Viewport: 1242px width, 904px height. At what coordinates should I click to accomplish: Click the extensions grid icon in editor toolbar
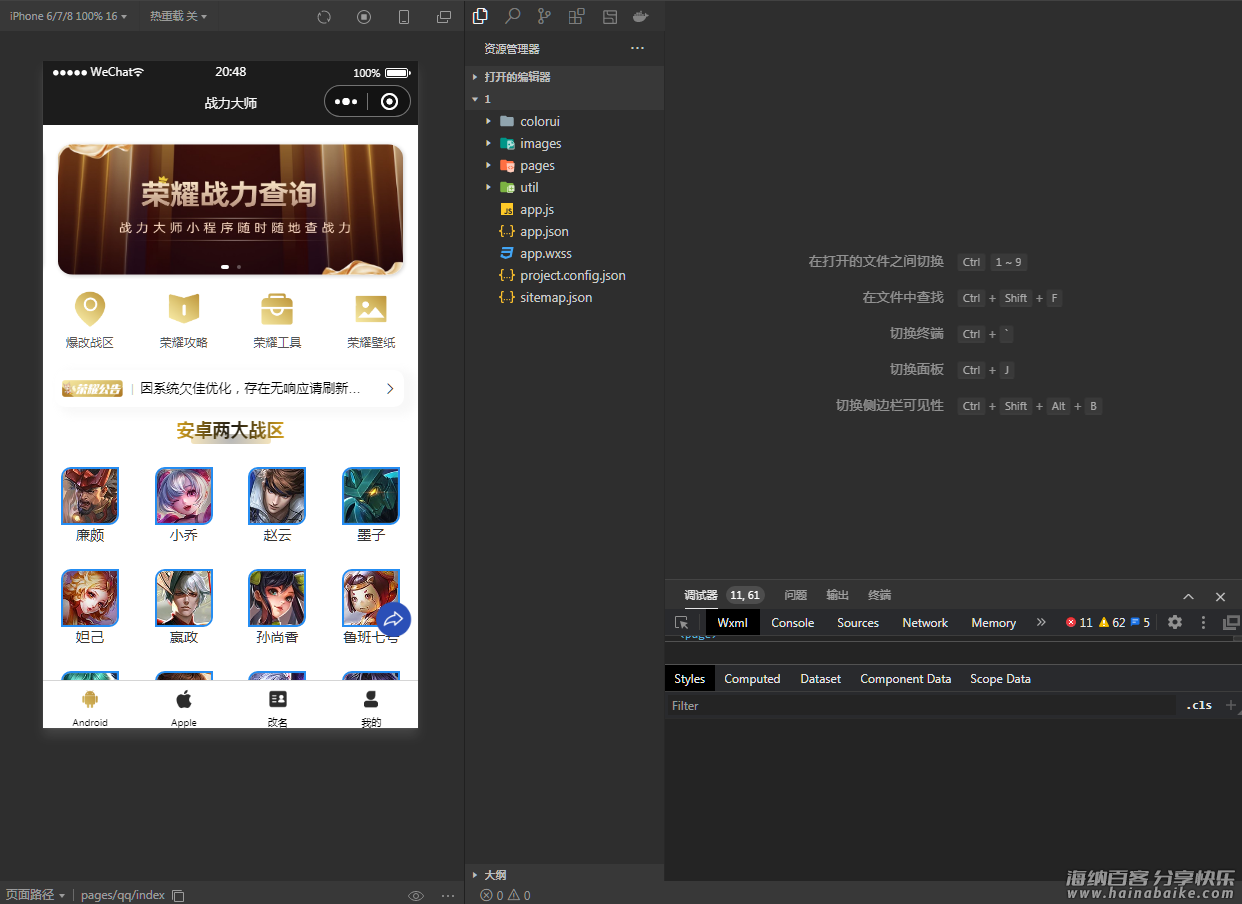tap(576, 16)
